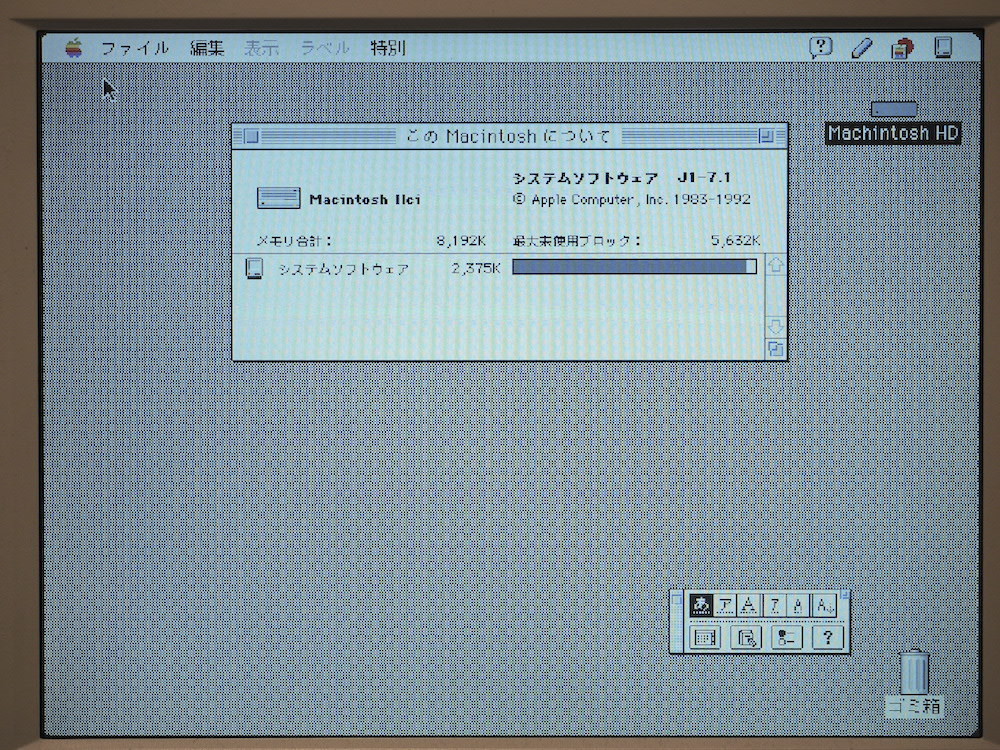Open the input palette settings options button
Image resolution: width=1000 pixels, height=750 pixels.
[x=786, y=637]
